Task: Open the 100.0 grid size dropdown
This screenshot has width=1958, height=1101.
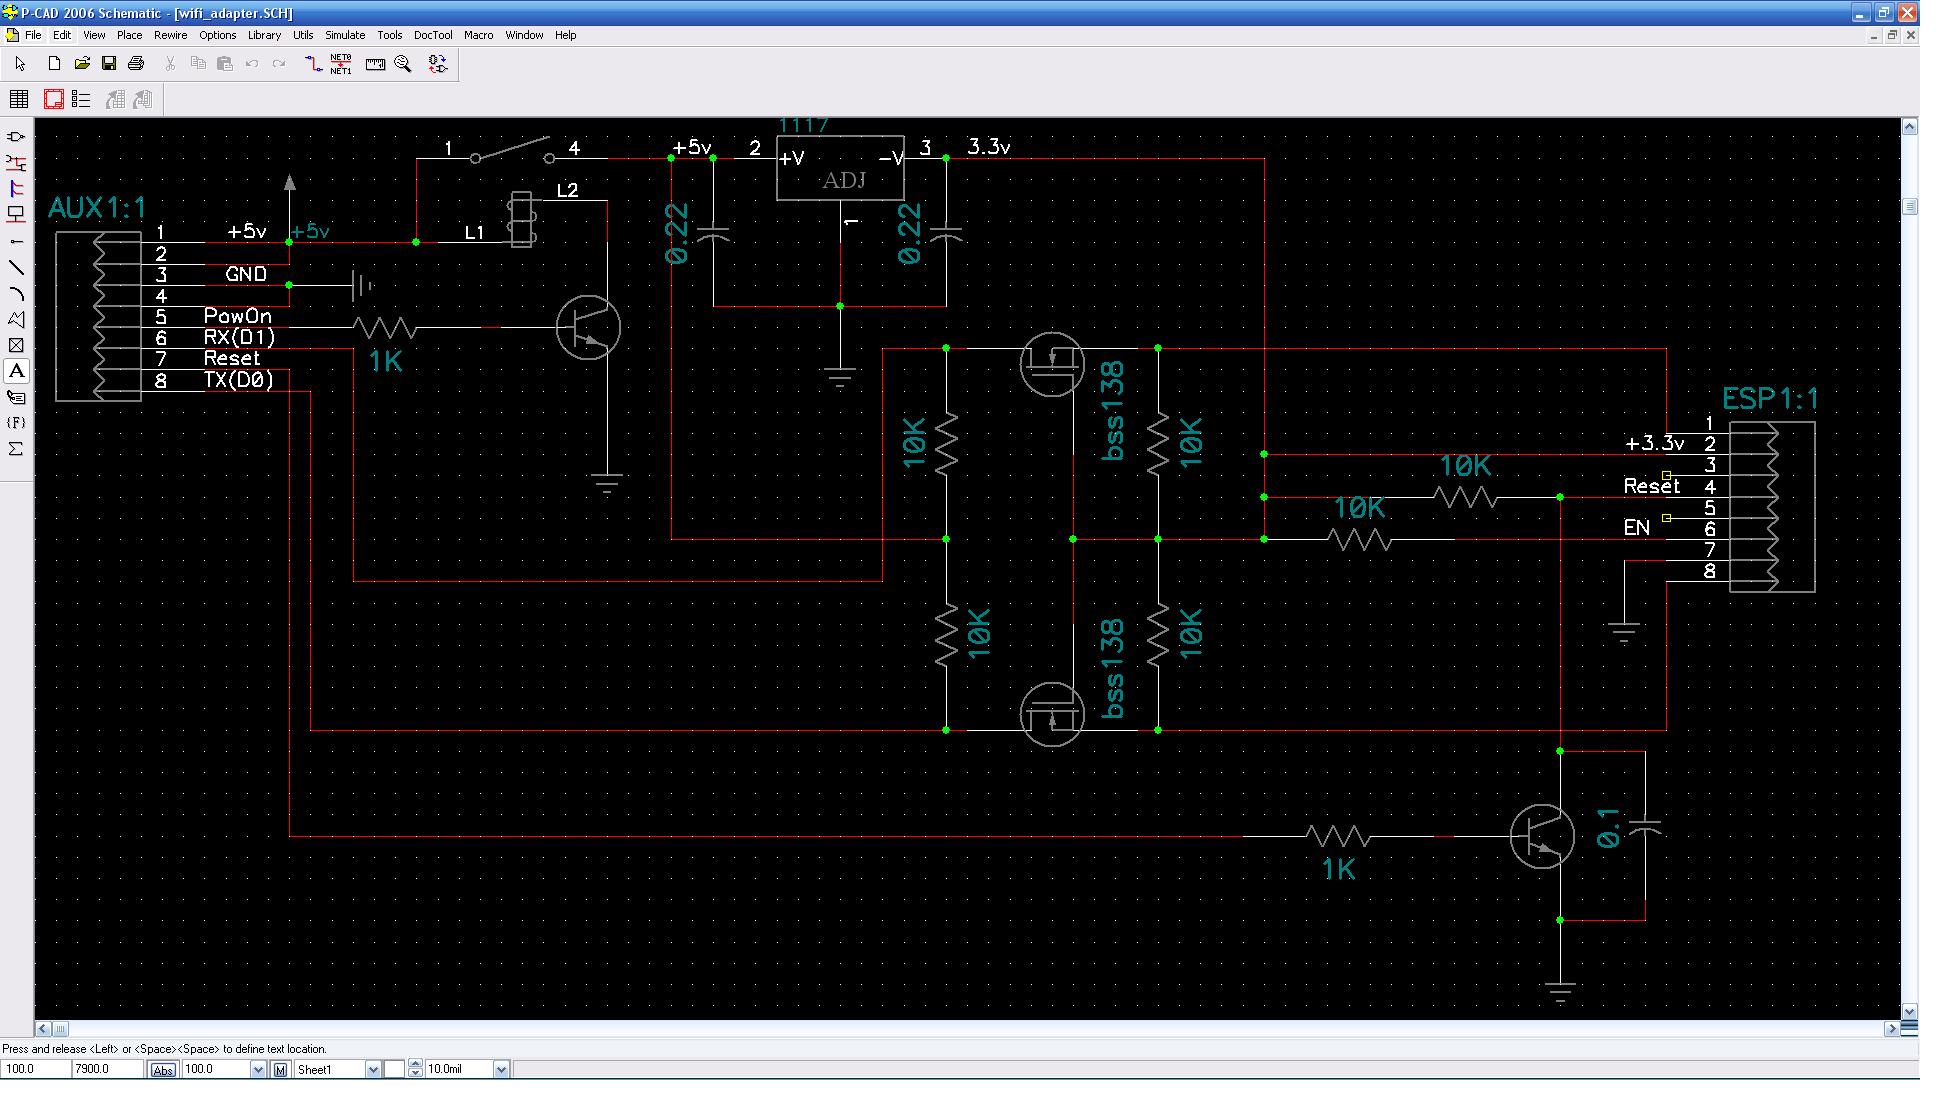Action: tap(258, 1070)
